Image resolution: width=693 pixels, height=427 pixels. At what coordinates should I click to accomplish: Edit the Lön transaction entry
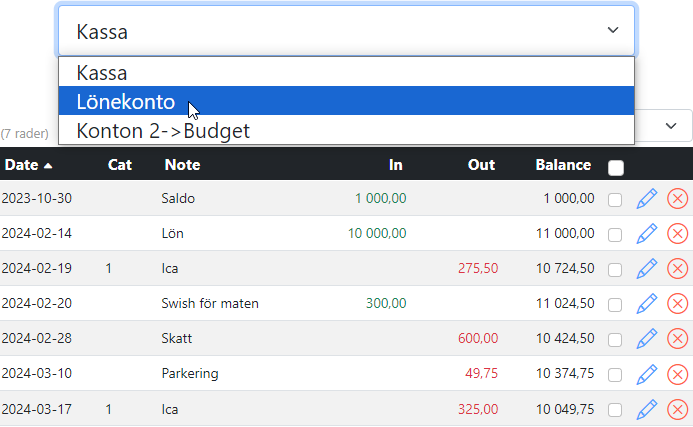(x=647, y=233)
